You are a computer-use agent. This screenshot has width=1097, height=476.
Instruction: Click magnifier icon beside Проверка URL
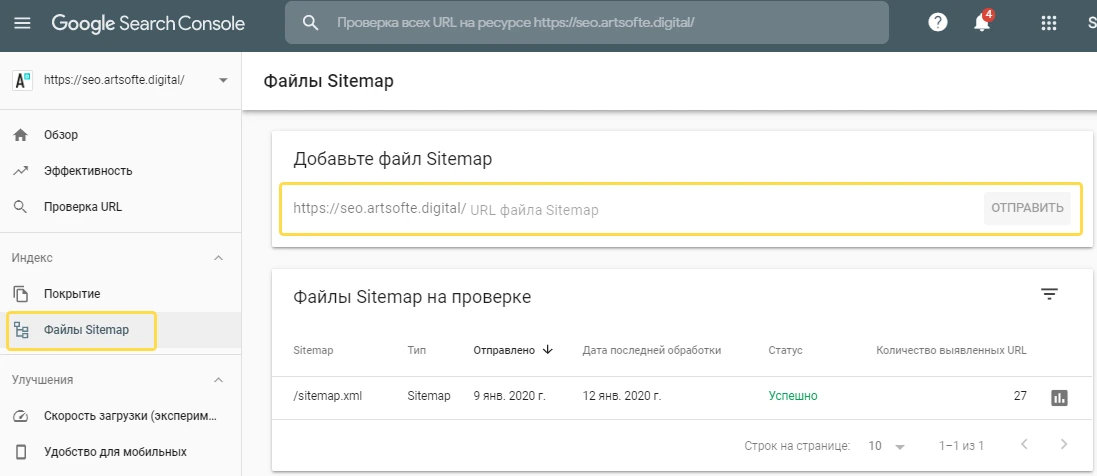point(21,207)
